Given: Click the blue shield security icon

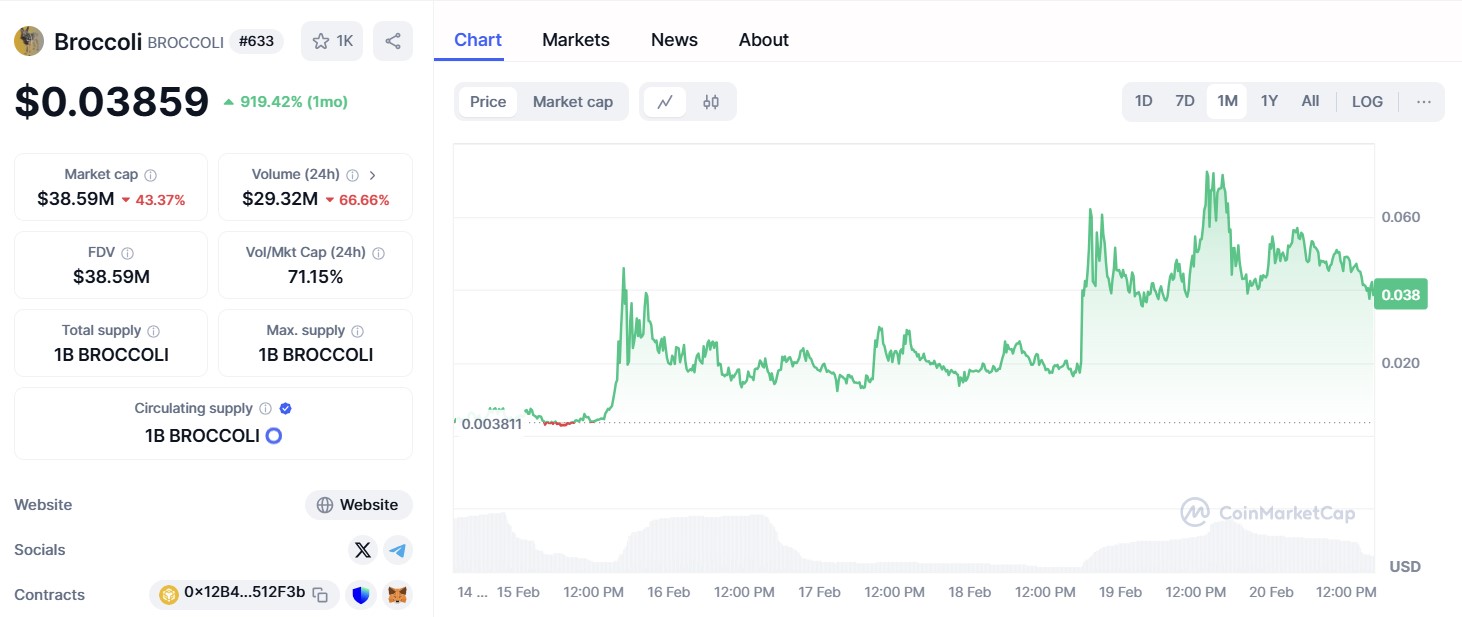Looking at the screenshot, I should [360, 595].
